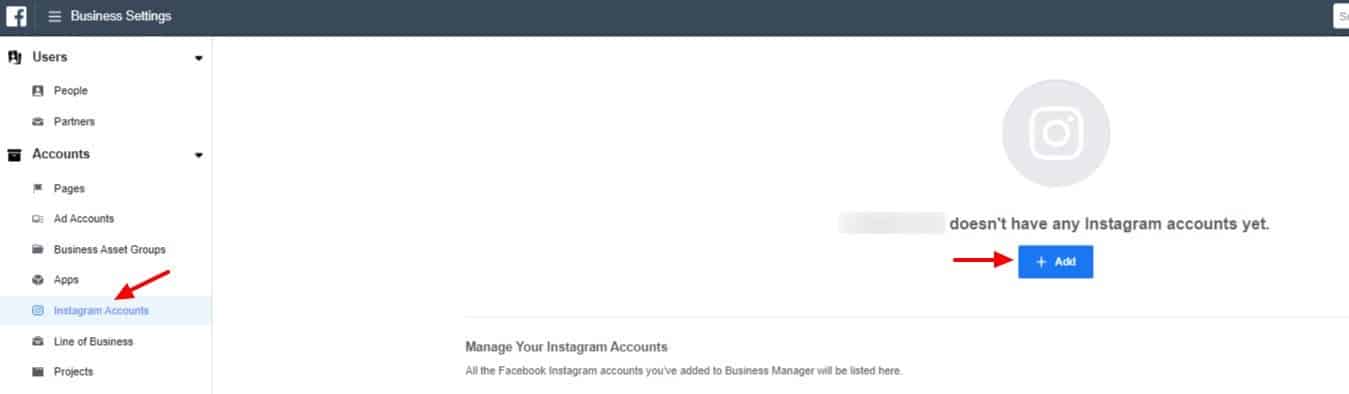
Task: Click the blue Add button
Action: [1055, 262]
